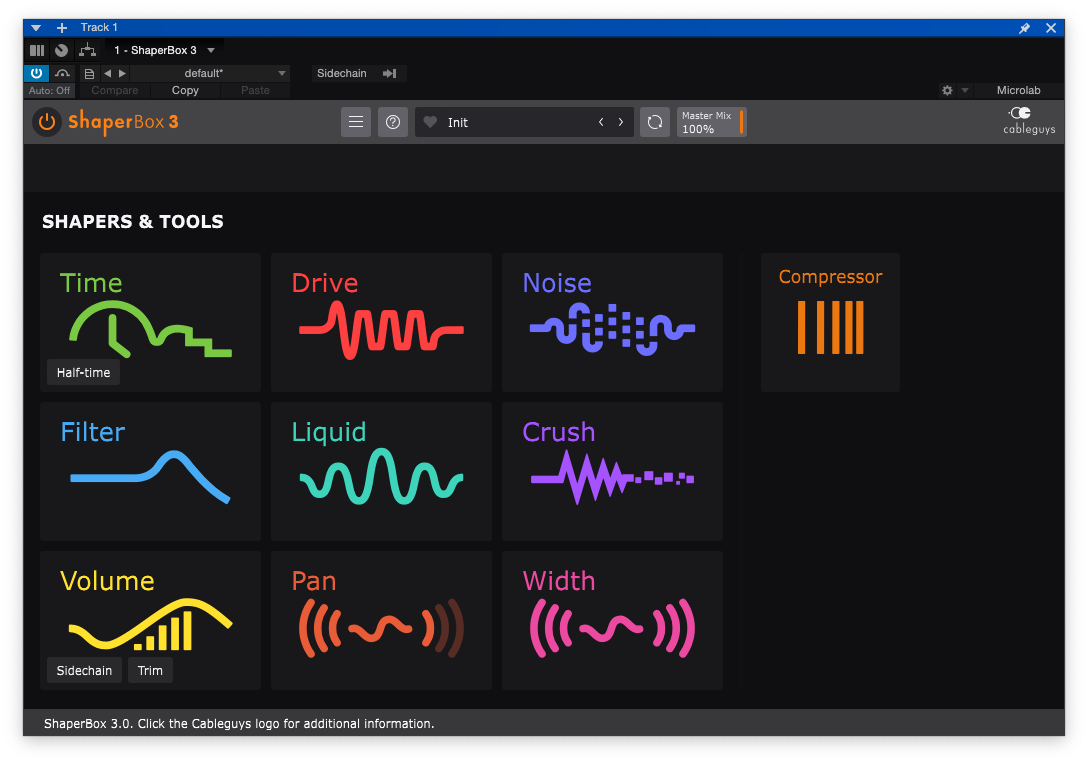This screenshot has height=763, width=1088.
Task: Open the host preset file icon
Action: (x=89, y=73)
